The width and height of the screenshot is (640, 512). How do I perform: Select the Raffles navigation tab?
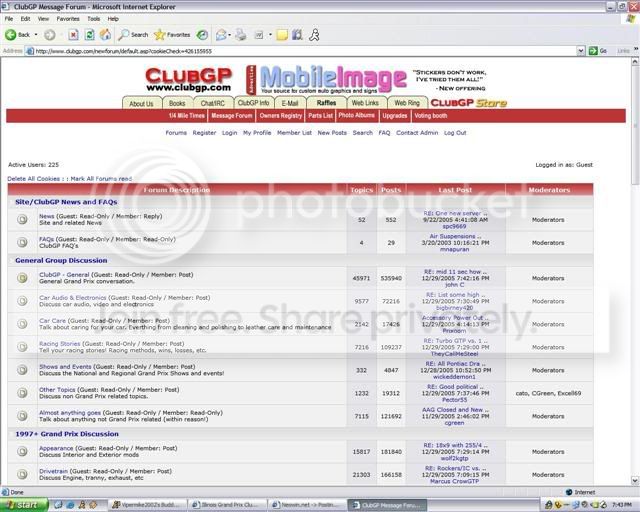click(x=326, y=103)
